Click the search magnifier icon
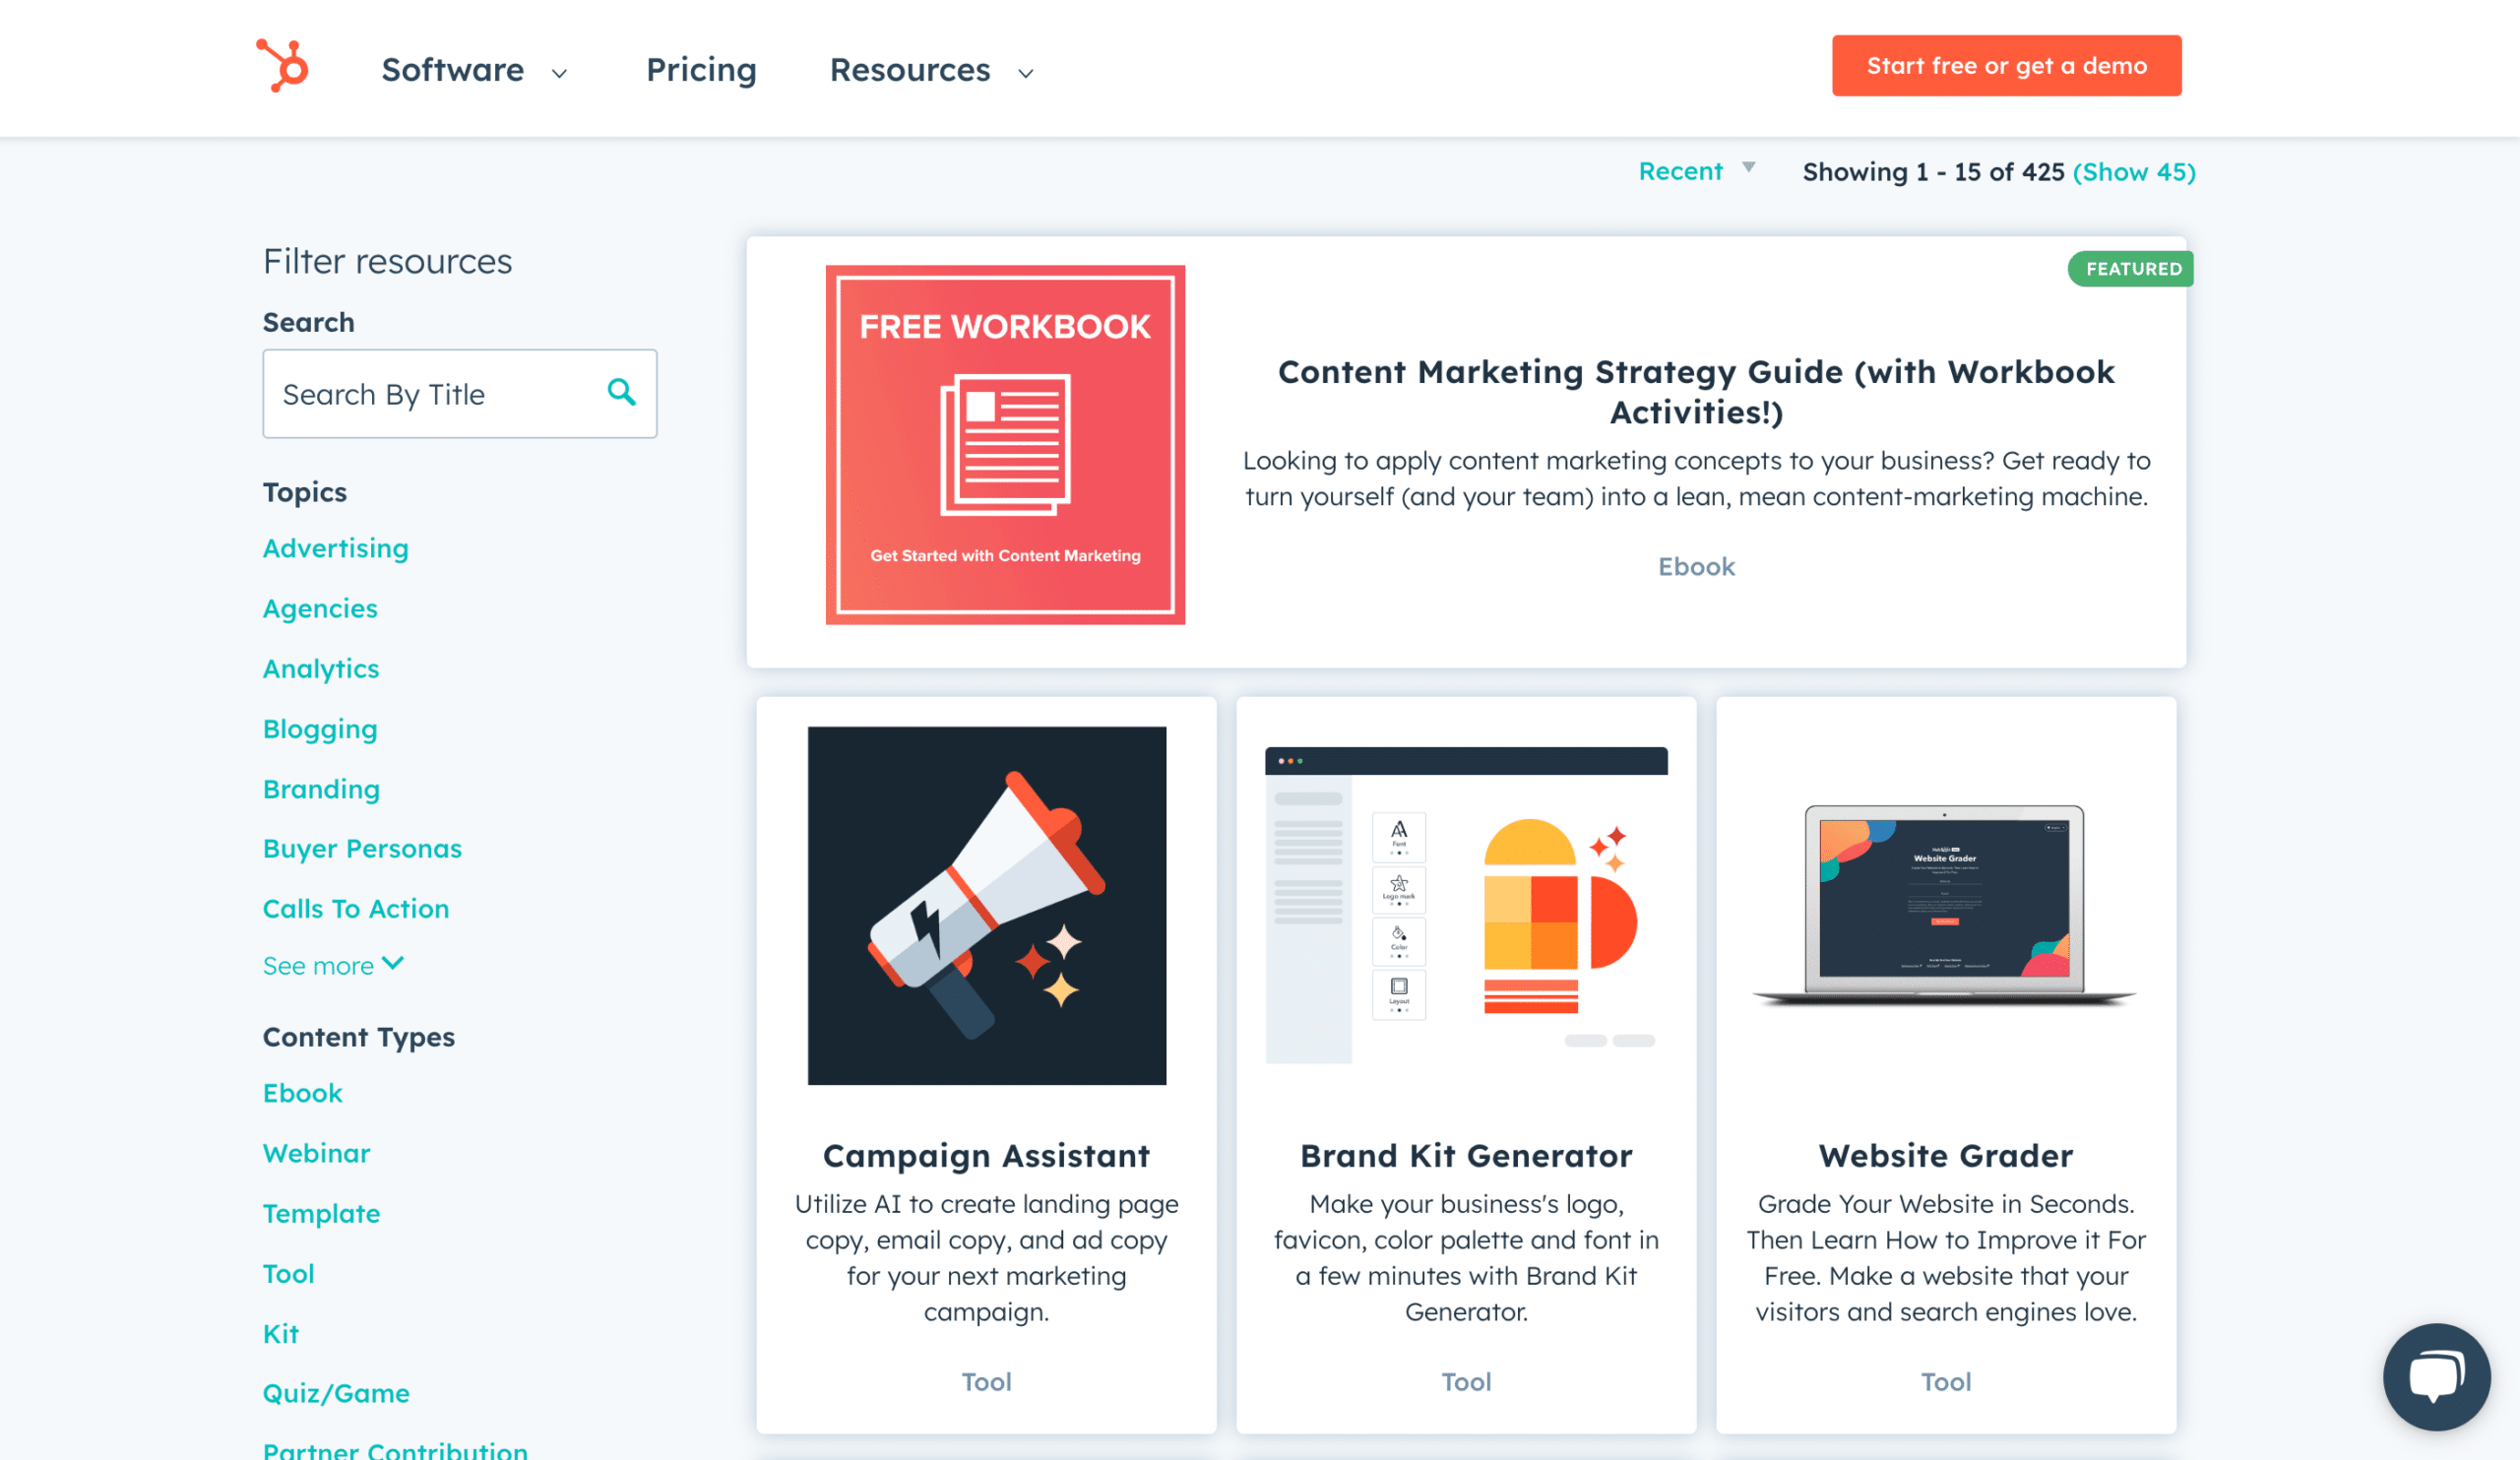Image resolution: width=2520 pixels, height=1460 pixels. (x=621, y=392)
